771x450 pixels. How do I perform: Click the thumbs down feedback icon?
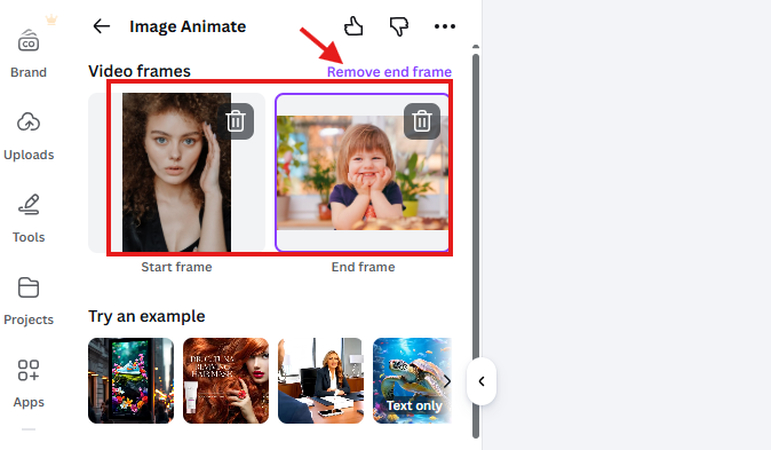[399, 26]
